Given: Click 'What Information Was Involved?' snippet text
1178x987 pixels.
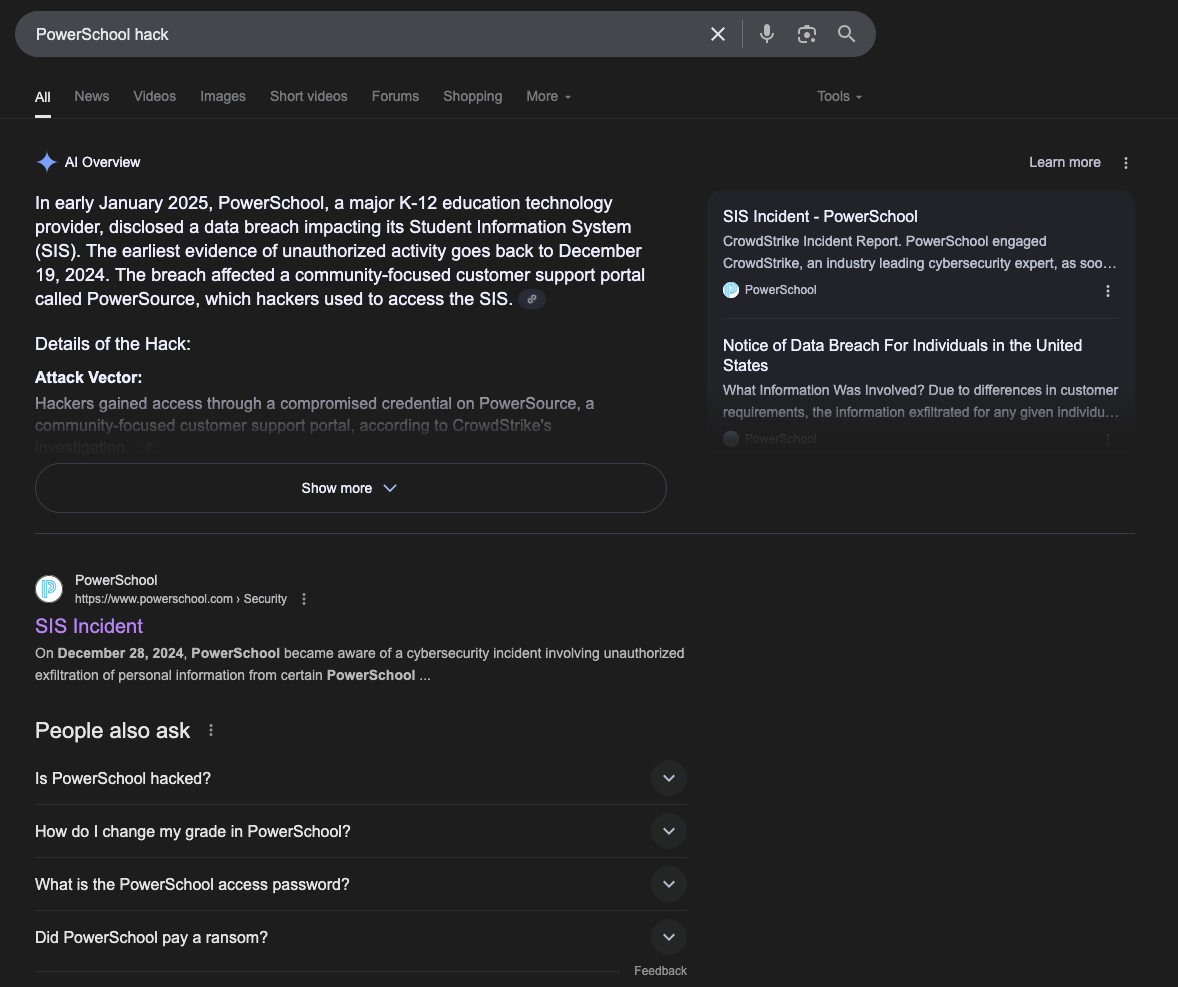Looking at the screenshot, I should click(x=823, y=391).
